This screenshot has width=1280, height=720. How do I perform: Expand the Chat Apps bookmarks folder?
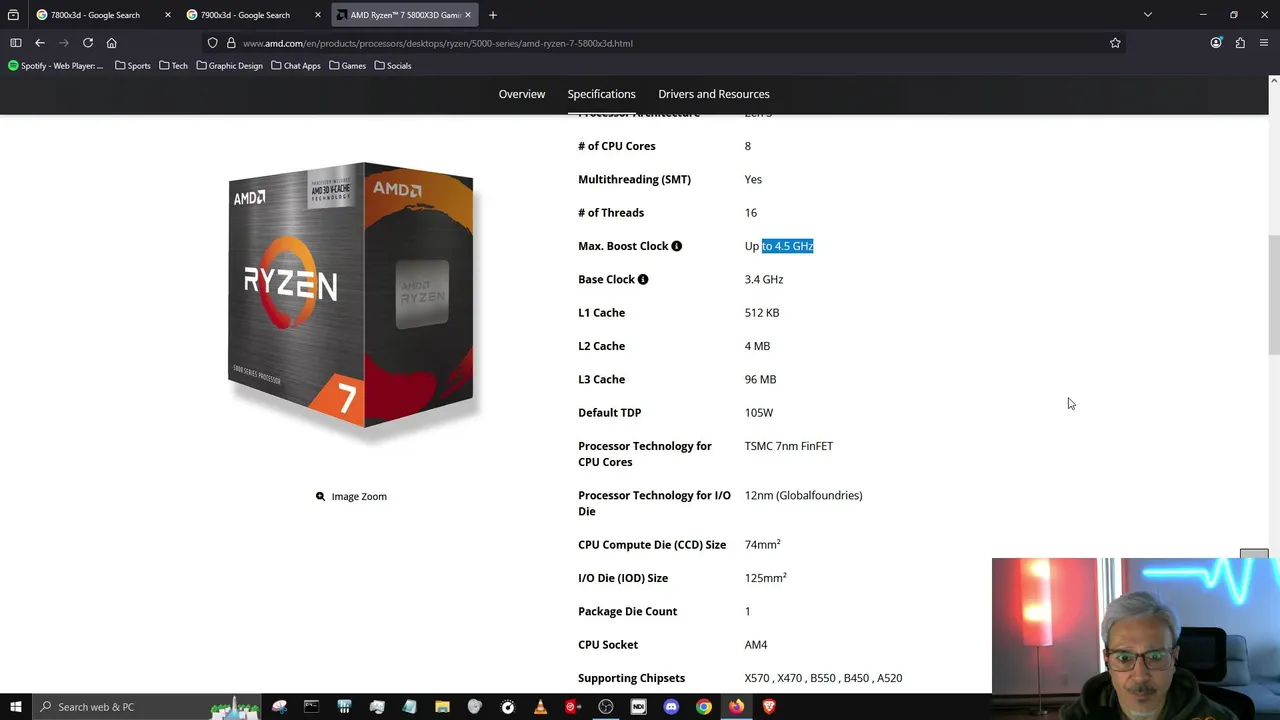296,66
